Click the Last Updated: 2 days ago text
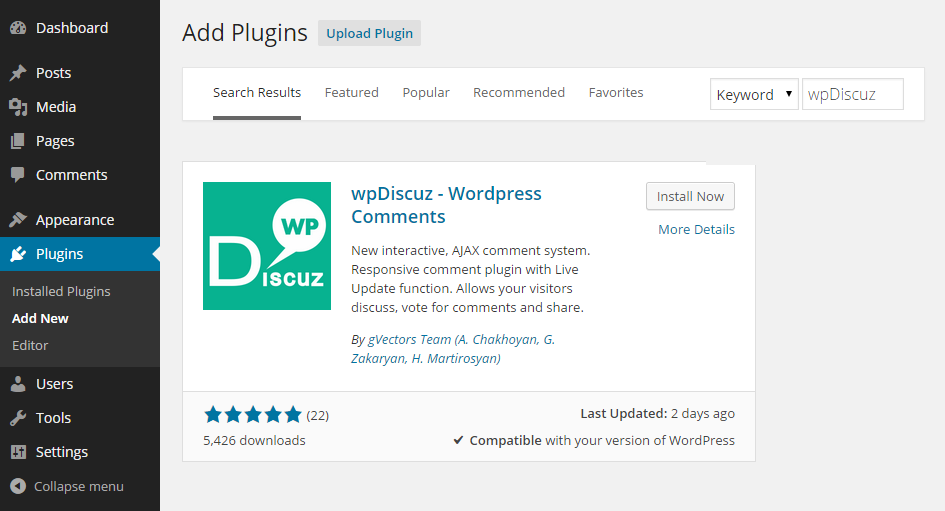 coord(658,413)
